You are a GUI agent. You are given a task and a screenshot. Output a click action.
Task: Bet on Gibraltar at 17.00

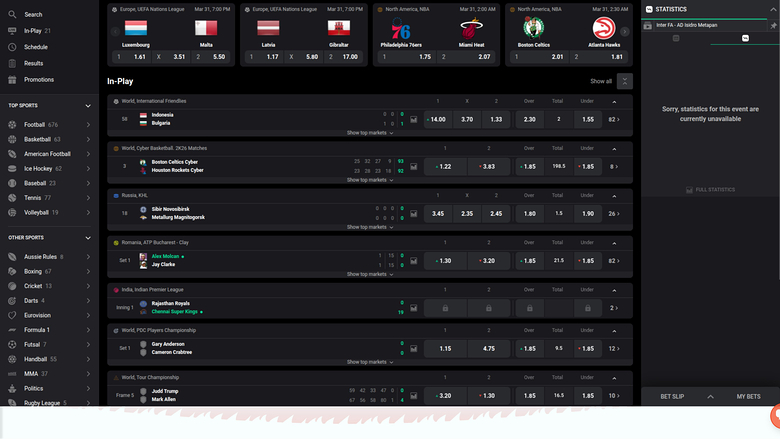[x=344, y=57]
